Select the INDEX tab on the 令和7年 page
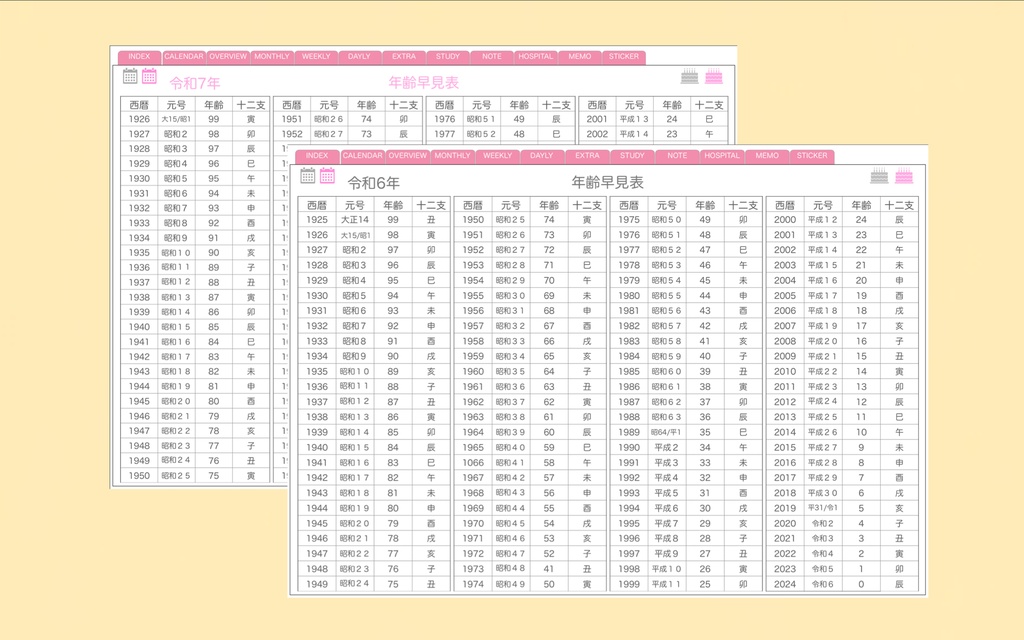 [x=140, y=56]
